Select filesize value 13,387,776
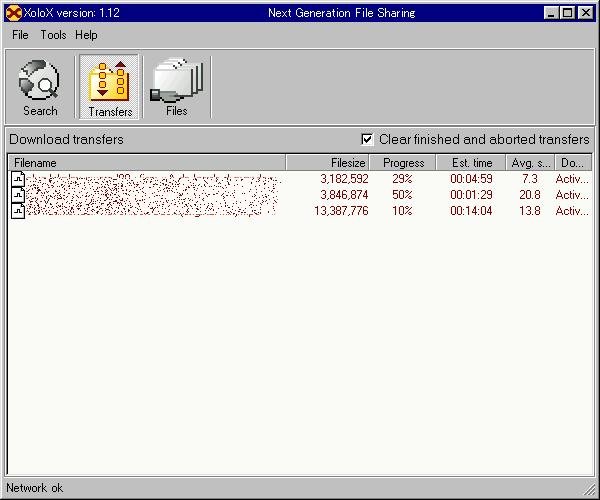This screenshot has height=500, width=600. (341, 211)
